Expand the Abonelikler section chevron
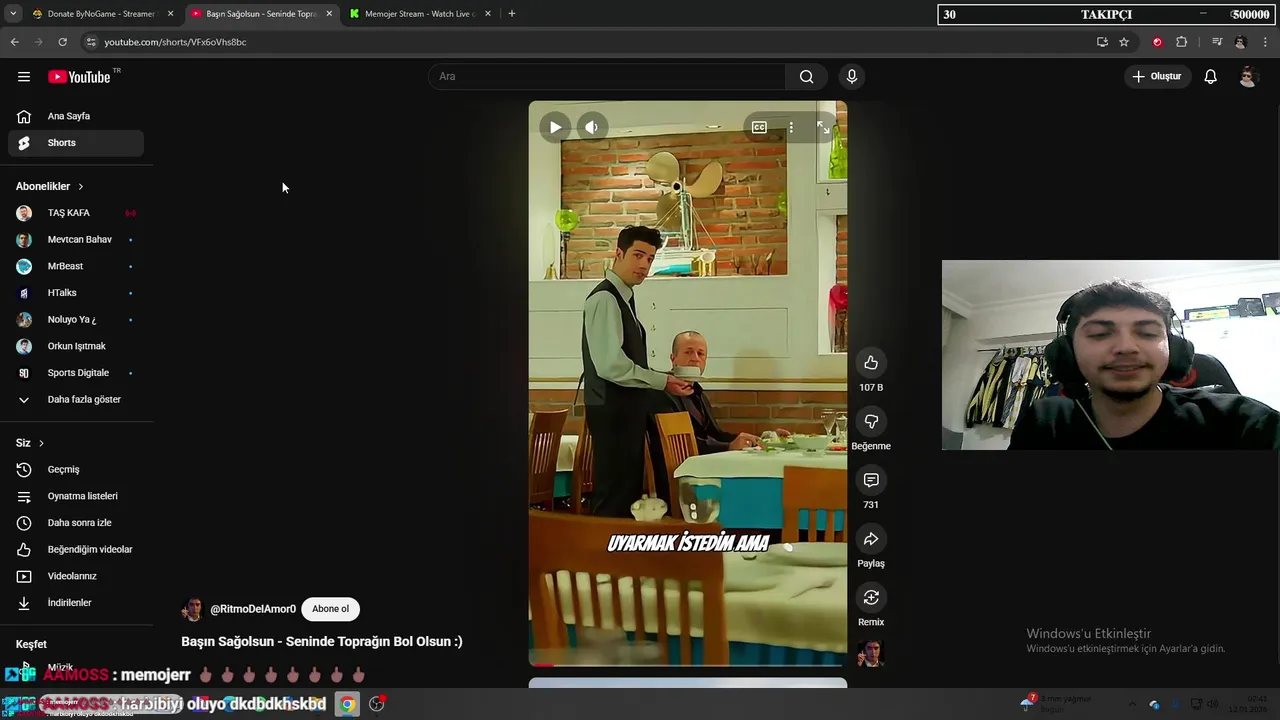The image size is (1280, 720). pyautogui.click(x=81, y=187)
